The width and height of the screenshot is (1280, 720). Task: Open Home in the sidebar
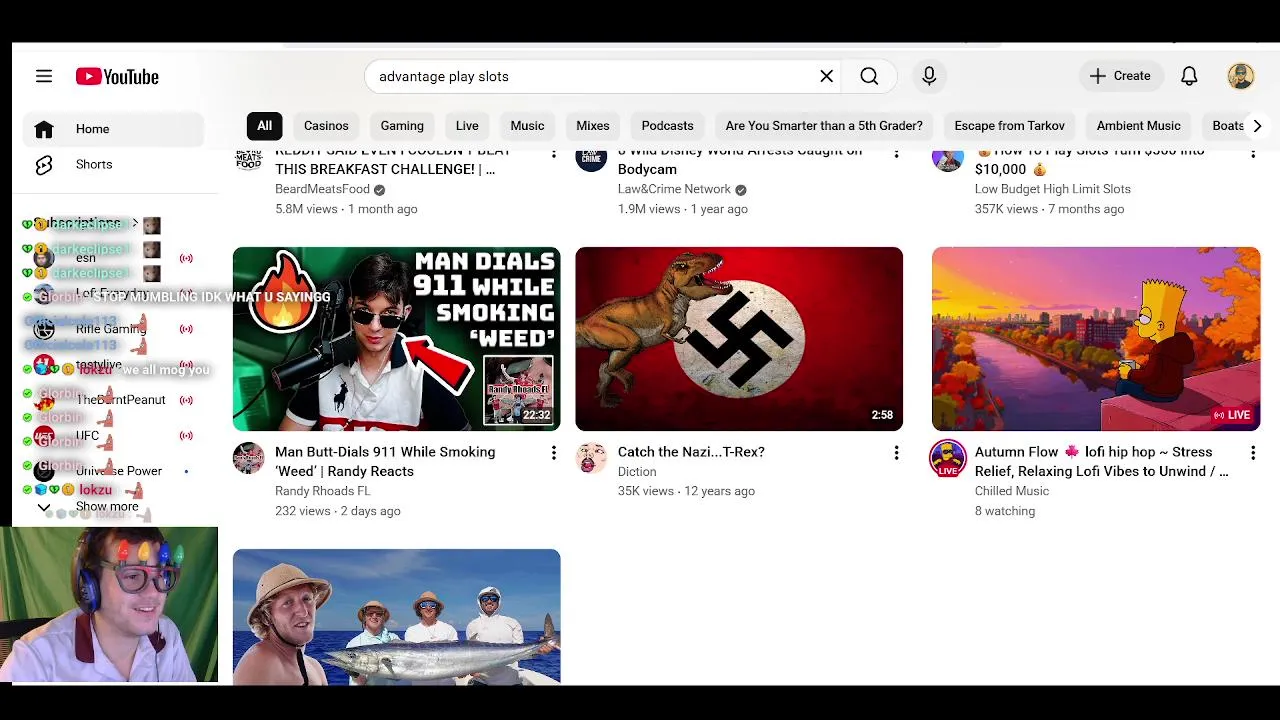[x=113, y=129]
